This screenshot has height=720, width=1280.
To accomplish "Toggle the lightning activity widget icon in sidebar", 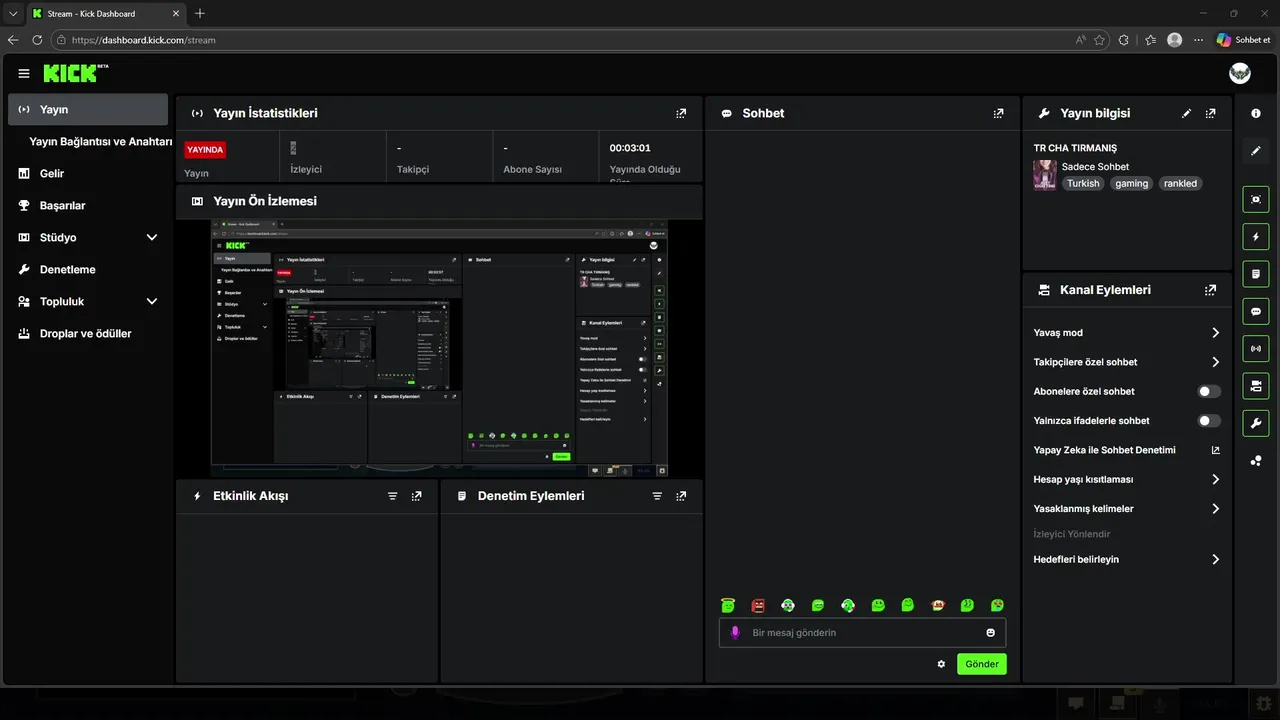I will coord(1256,237).
